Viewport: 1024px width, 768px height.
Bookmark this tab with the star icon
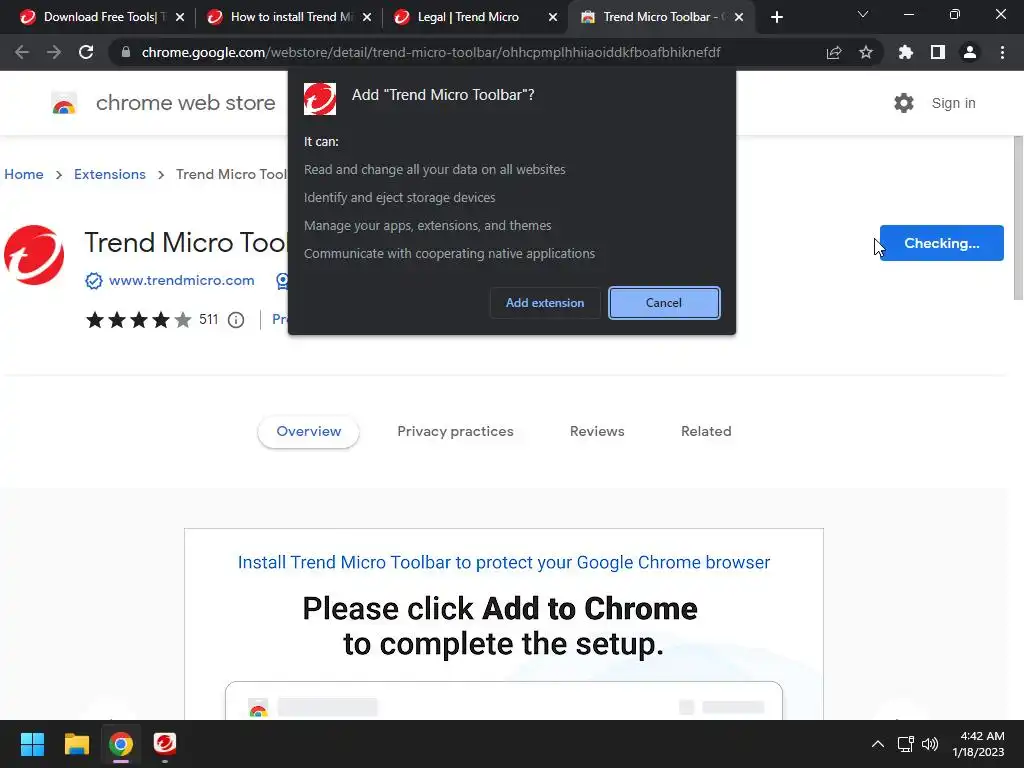[866, 52]
